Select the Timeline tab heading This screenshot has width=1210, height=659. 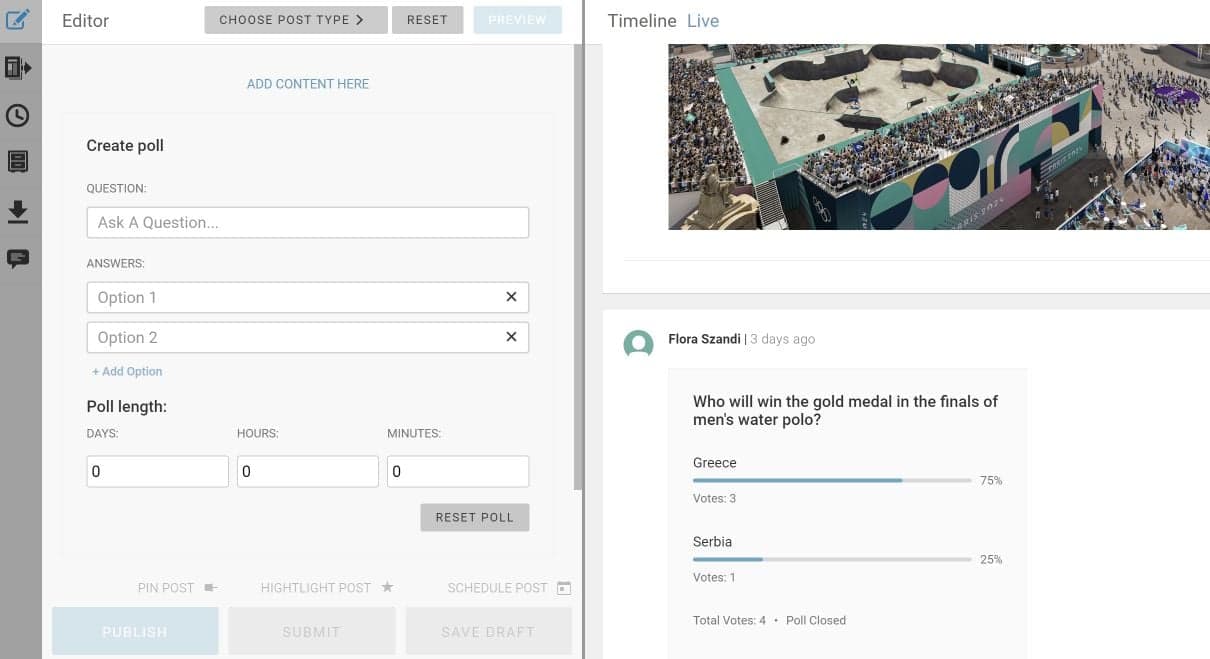642,20
